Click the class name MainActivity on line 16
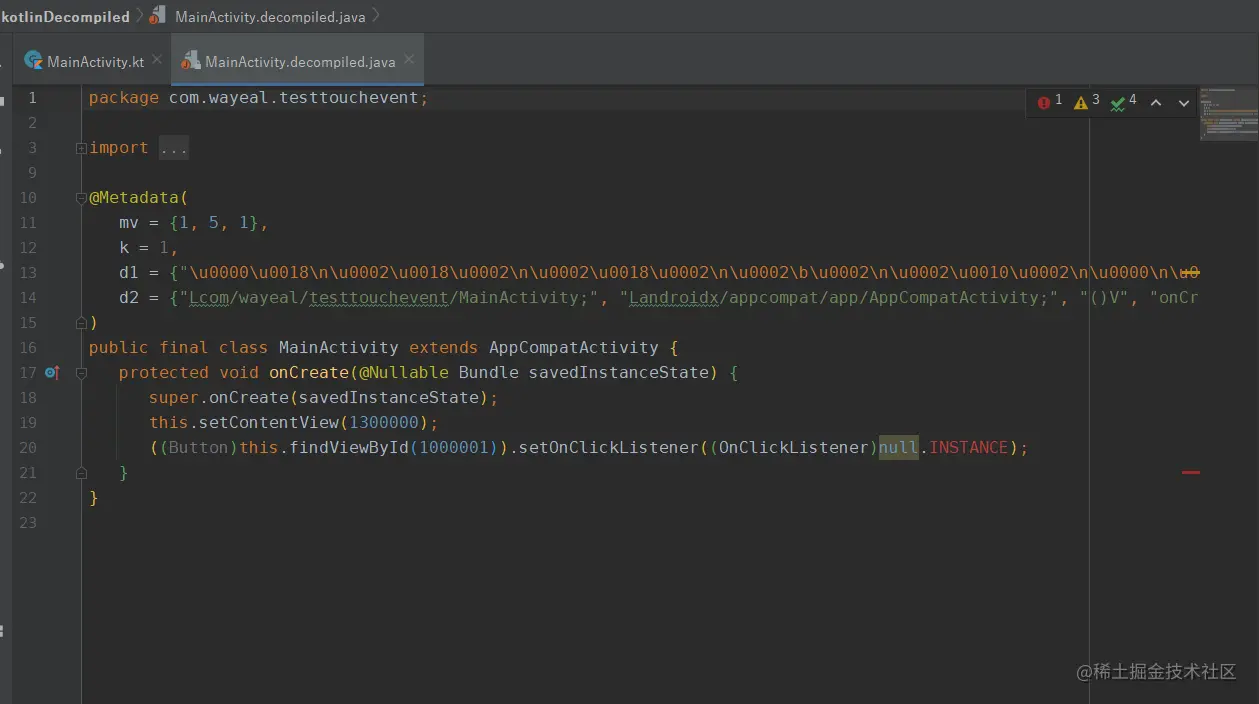The height and width of the screenshot is (704, 1259). 338,348
